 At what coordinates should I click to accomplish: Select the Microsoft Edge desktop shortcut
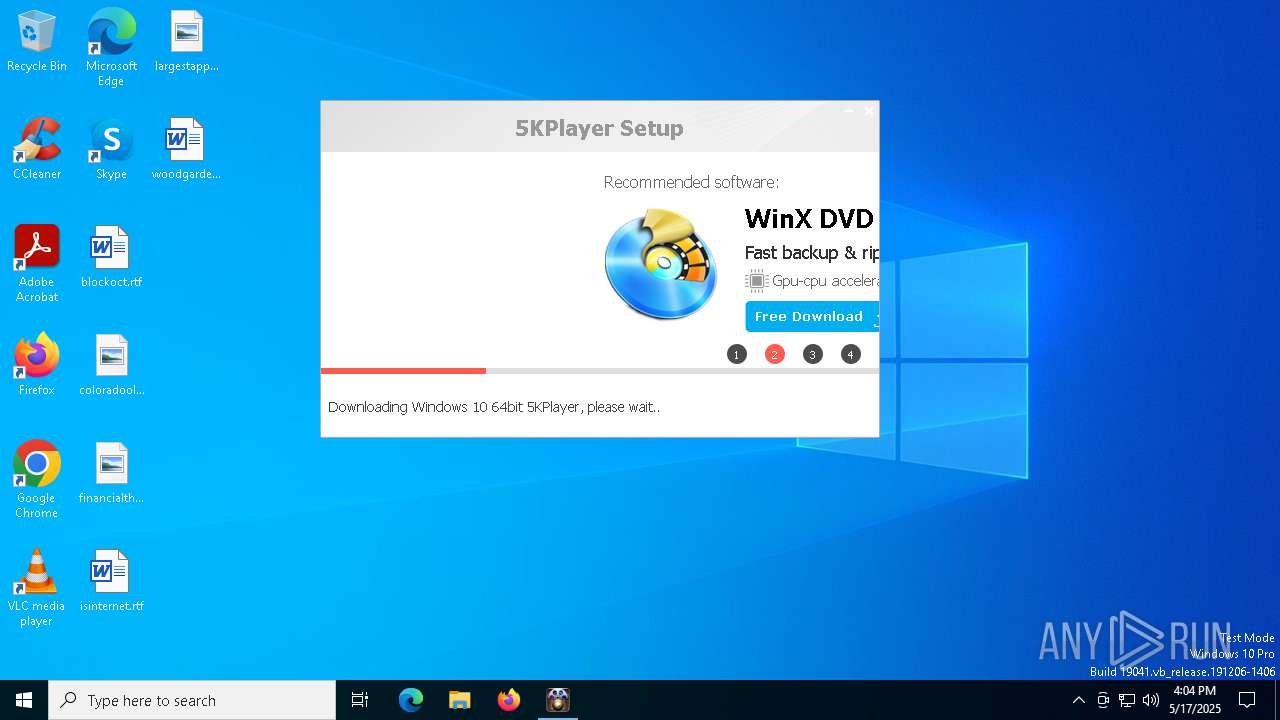(x=111, y=47)
